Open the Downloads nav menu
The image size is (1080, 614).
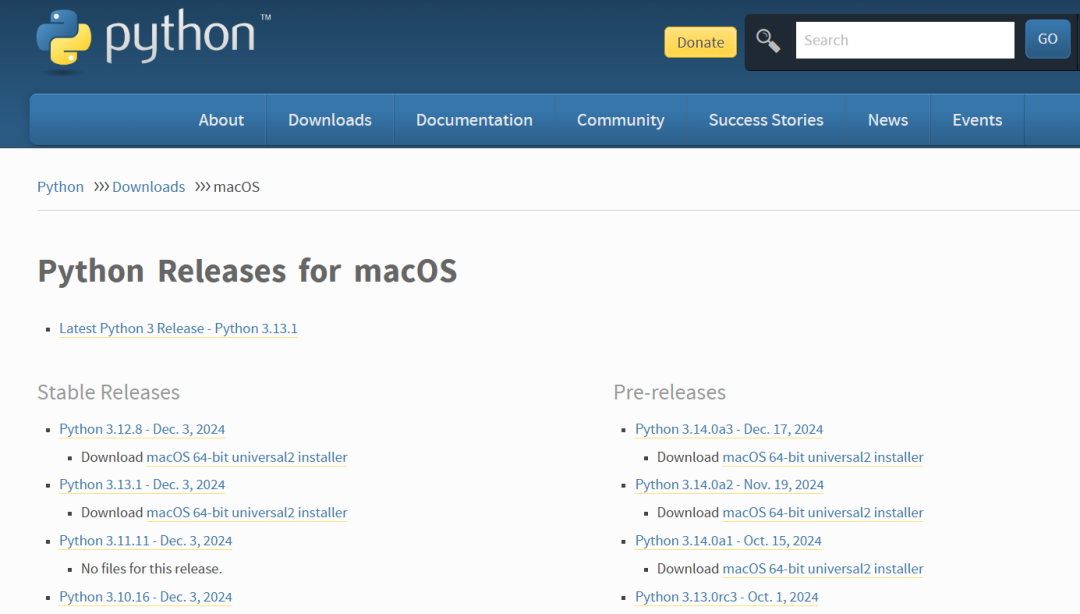point(330,120)
